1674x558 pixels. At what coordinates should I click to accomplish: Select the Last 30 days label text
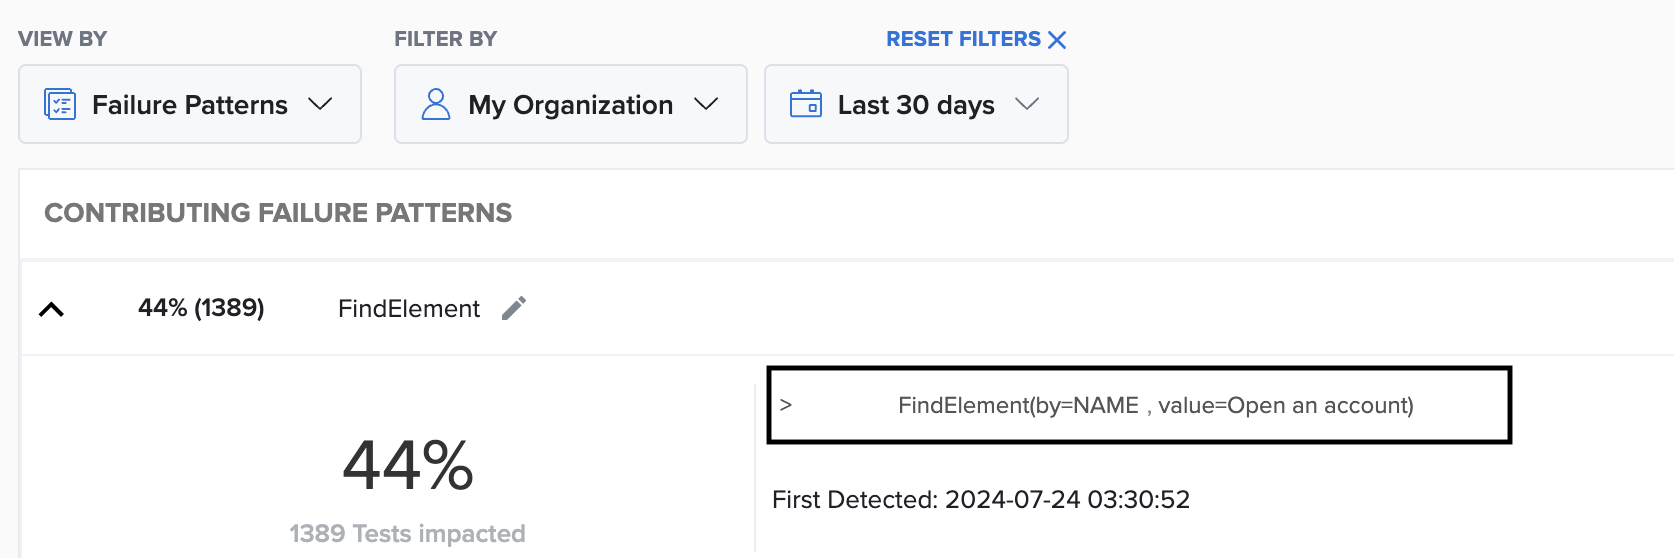pos(916,105)
